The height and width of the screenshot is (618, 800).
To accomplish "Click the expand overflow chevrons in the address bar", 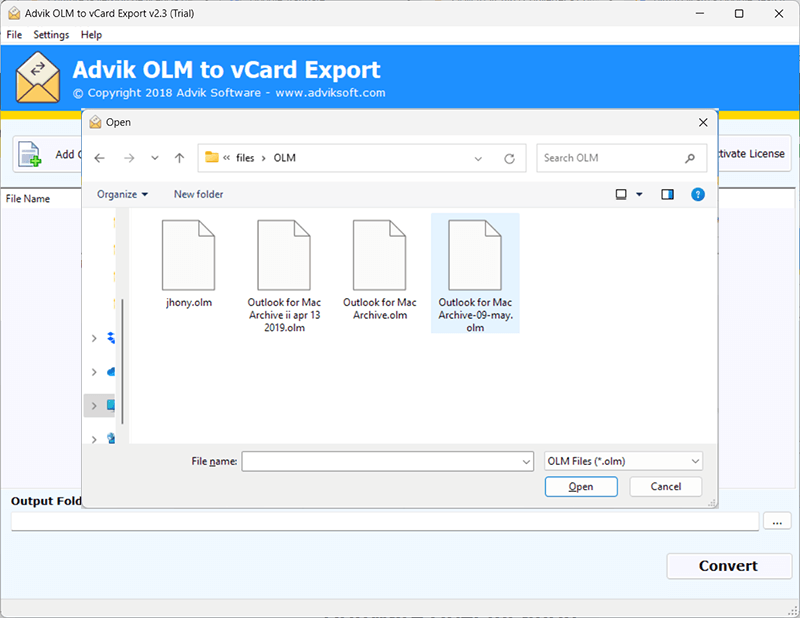I will click(227, 158).
